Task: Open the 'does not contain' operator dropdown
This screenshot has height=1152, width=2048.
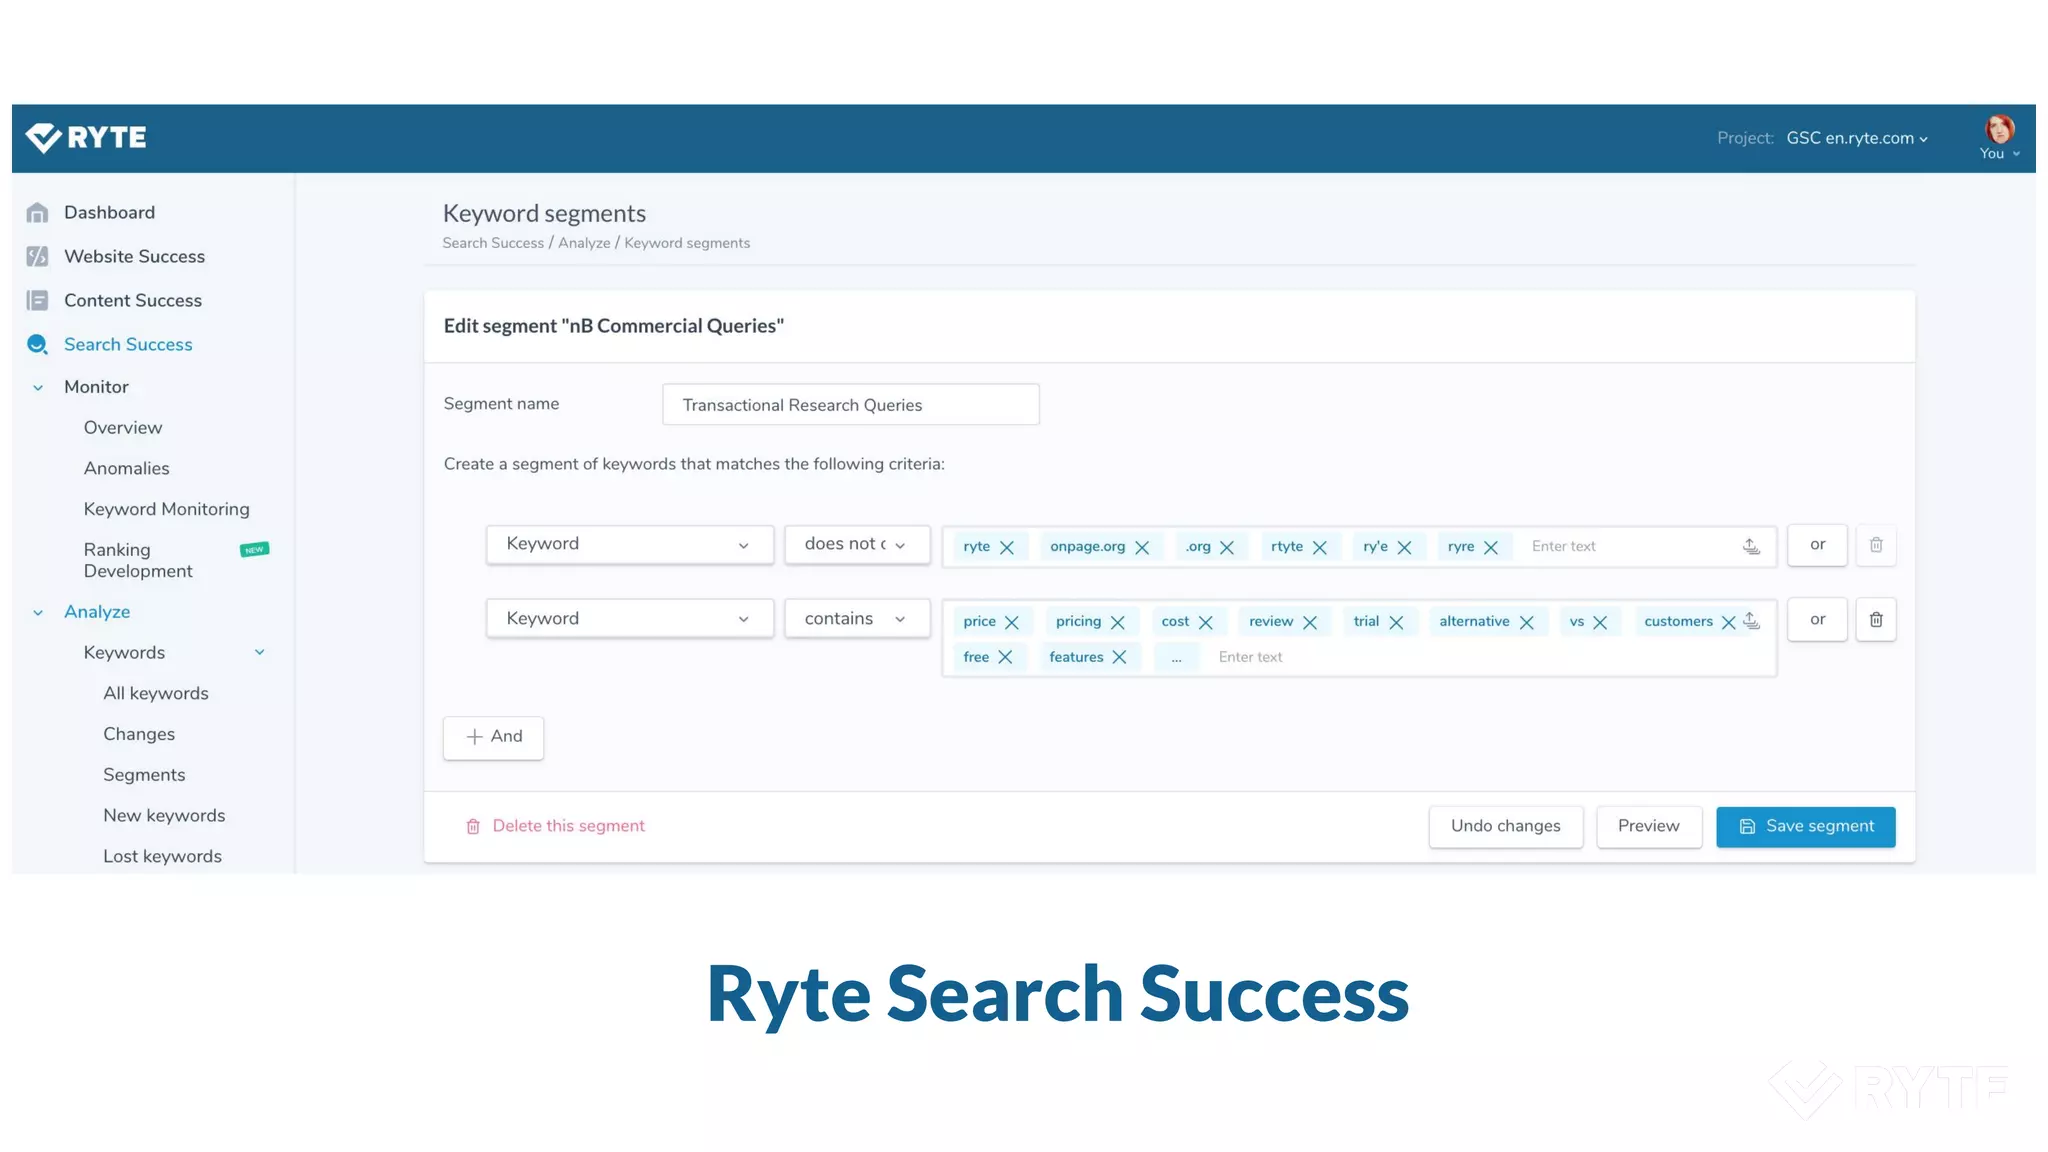Action: [857, 544]
